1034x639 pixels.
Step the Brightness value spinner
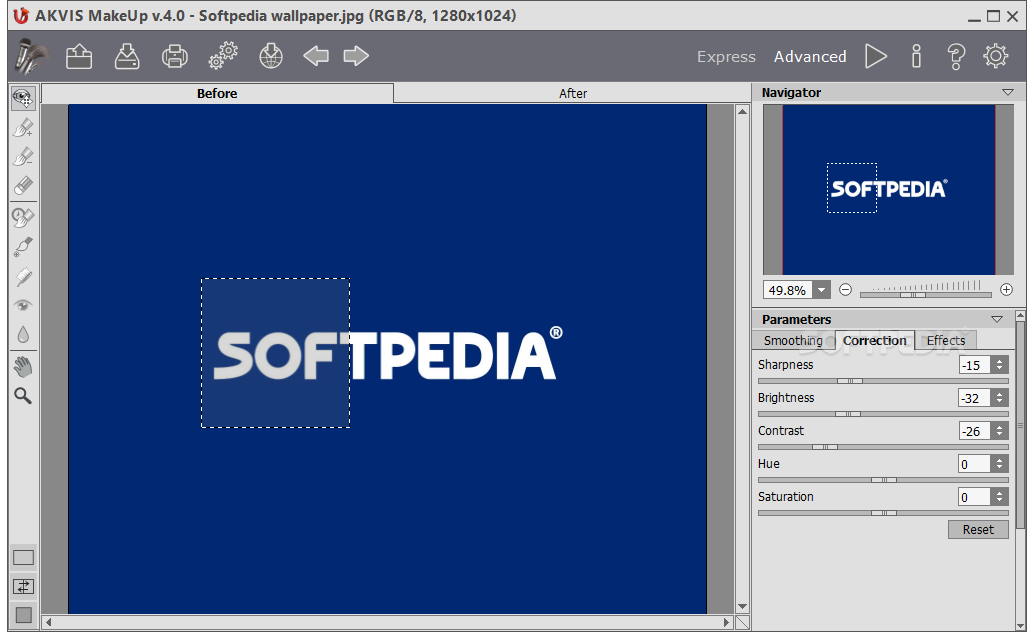[1000, 398]
